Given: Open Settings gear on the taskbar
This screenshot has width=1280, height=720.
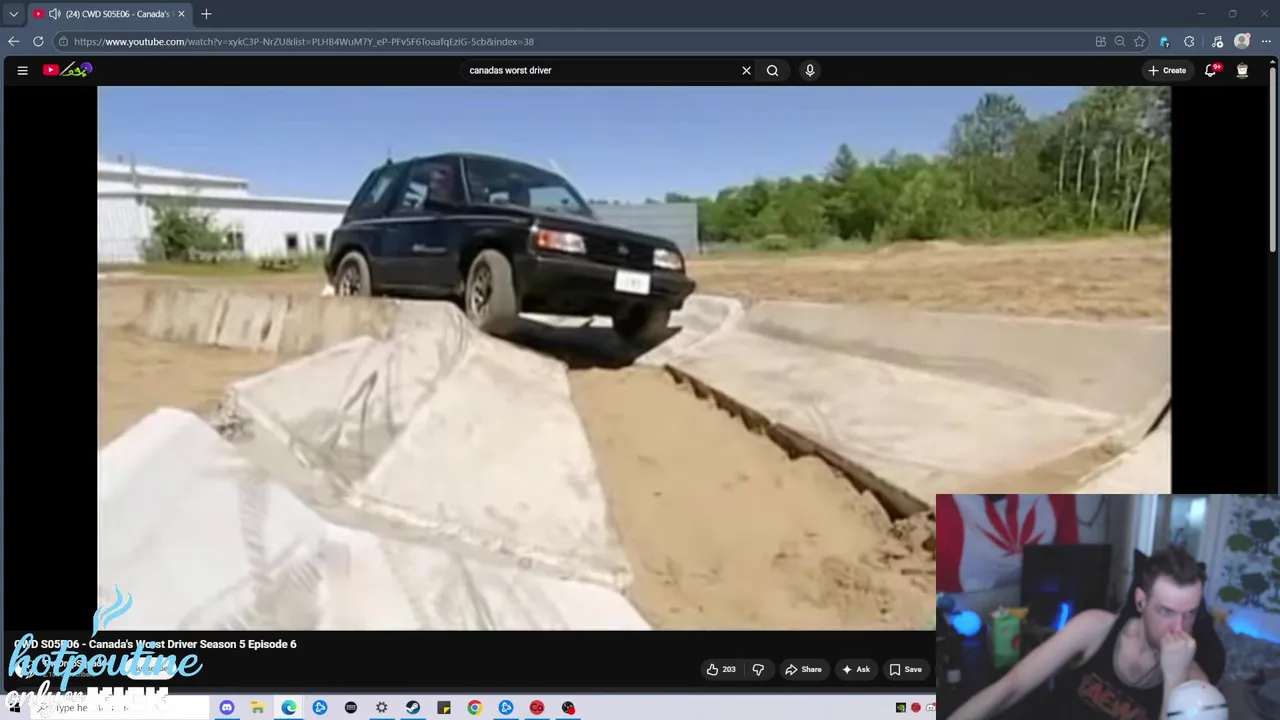Looking at the screenshot, I should (x=381, y=708).
